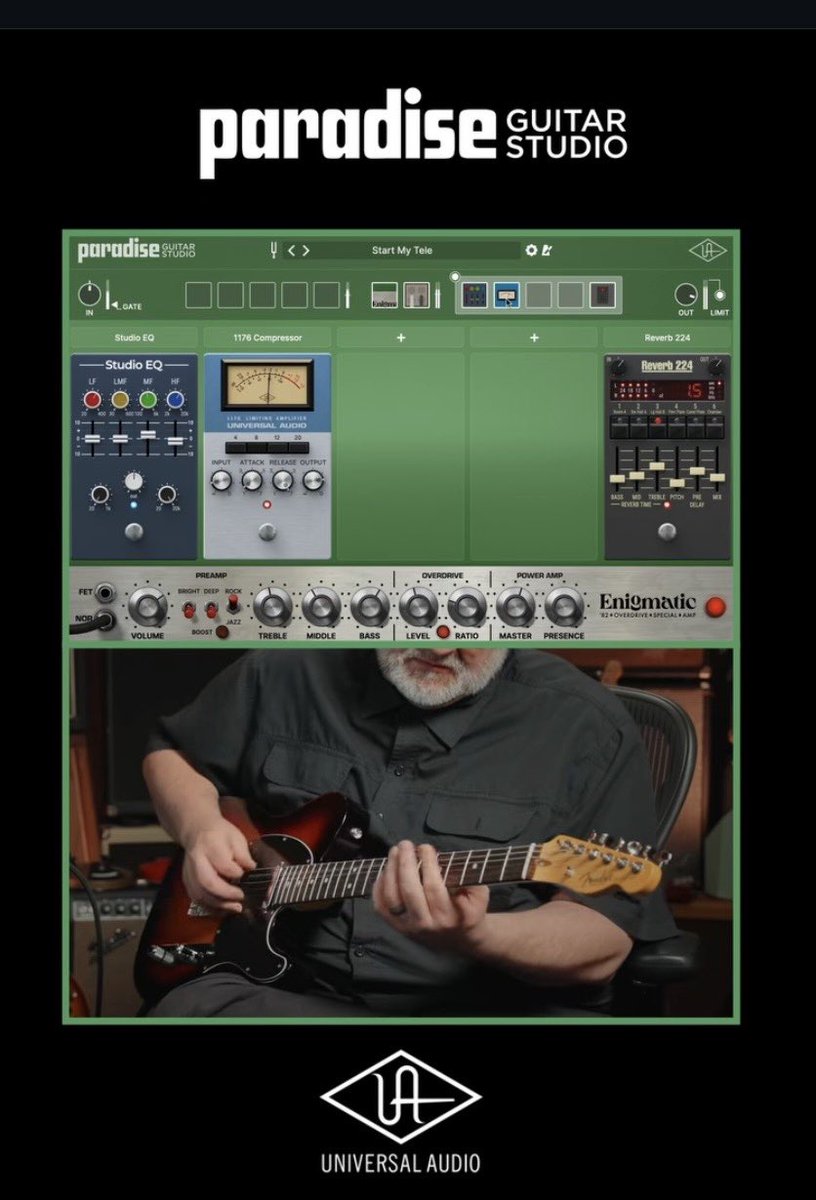The height and width of the screenshot is (1200, 816).
Task: Click the yellow LMF knob on Studio EQ
Action: coord(120,400)
